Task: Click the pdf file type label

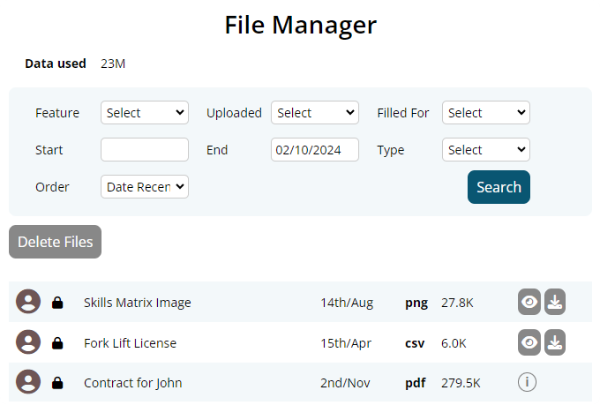Action: pyautogui.click(x=415, y=383)
